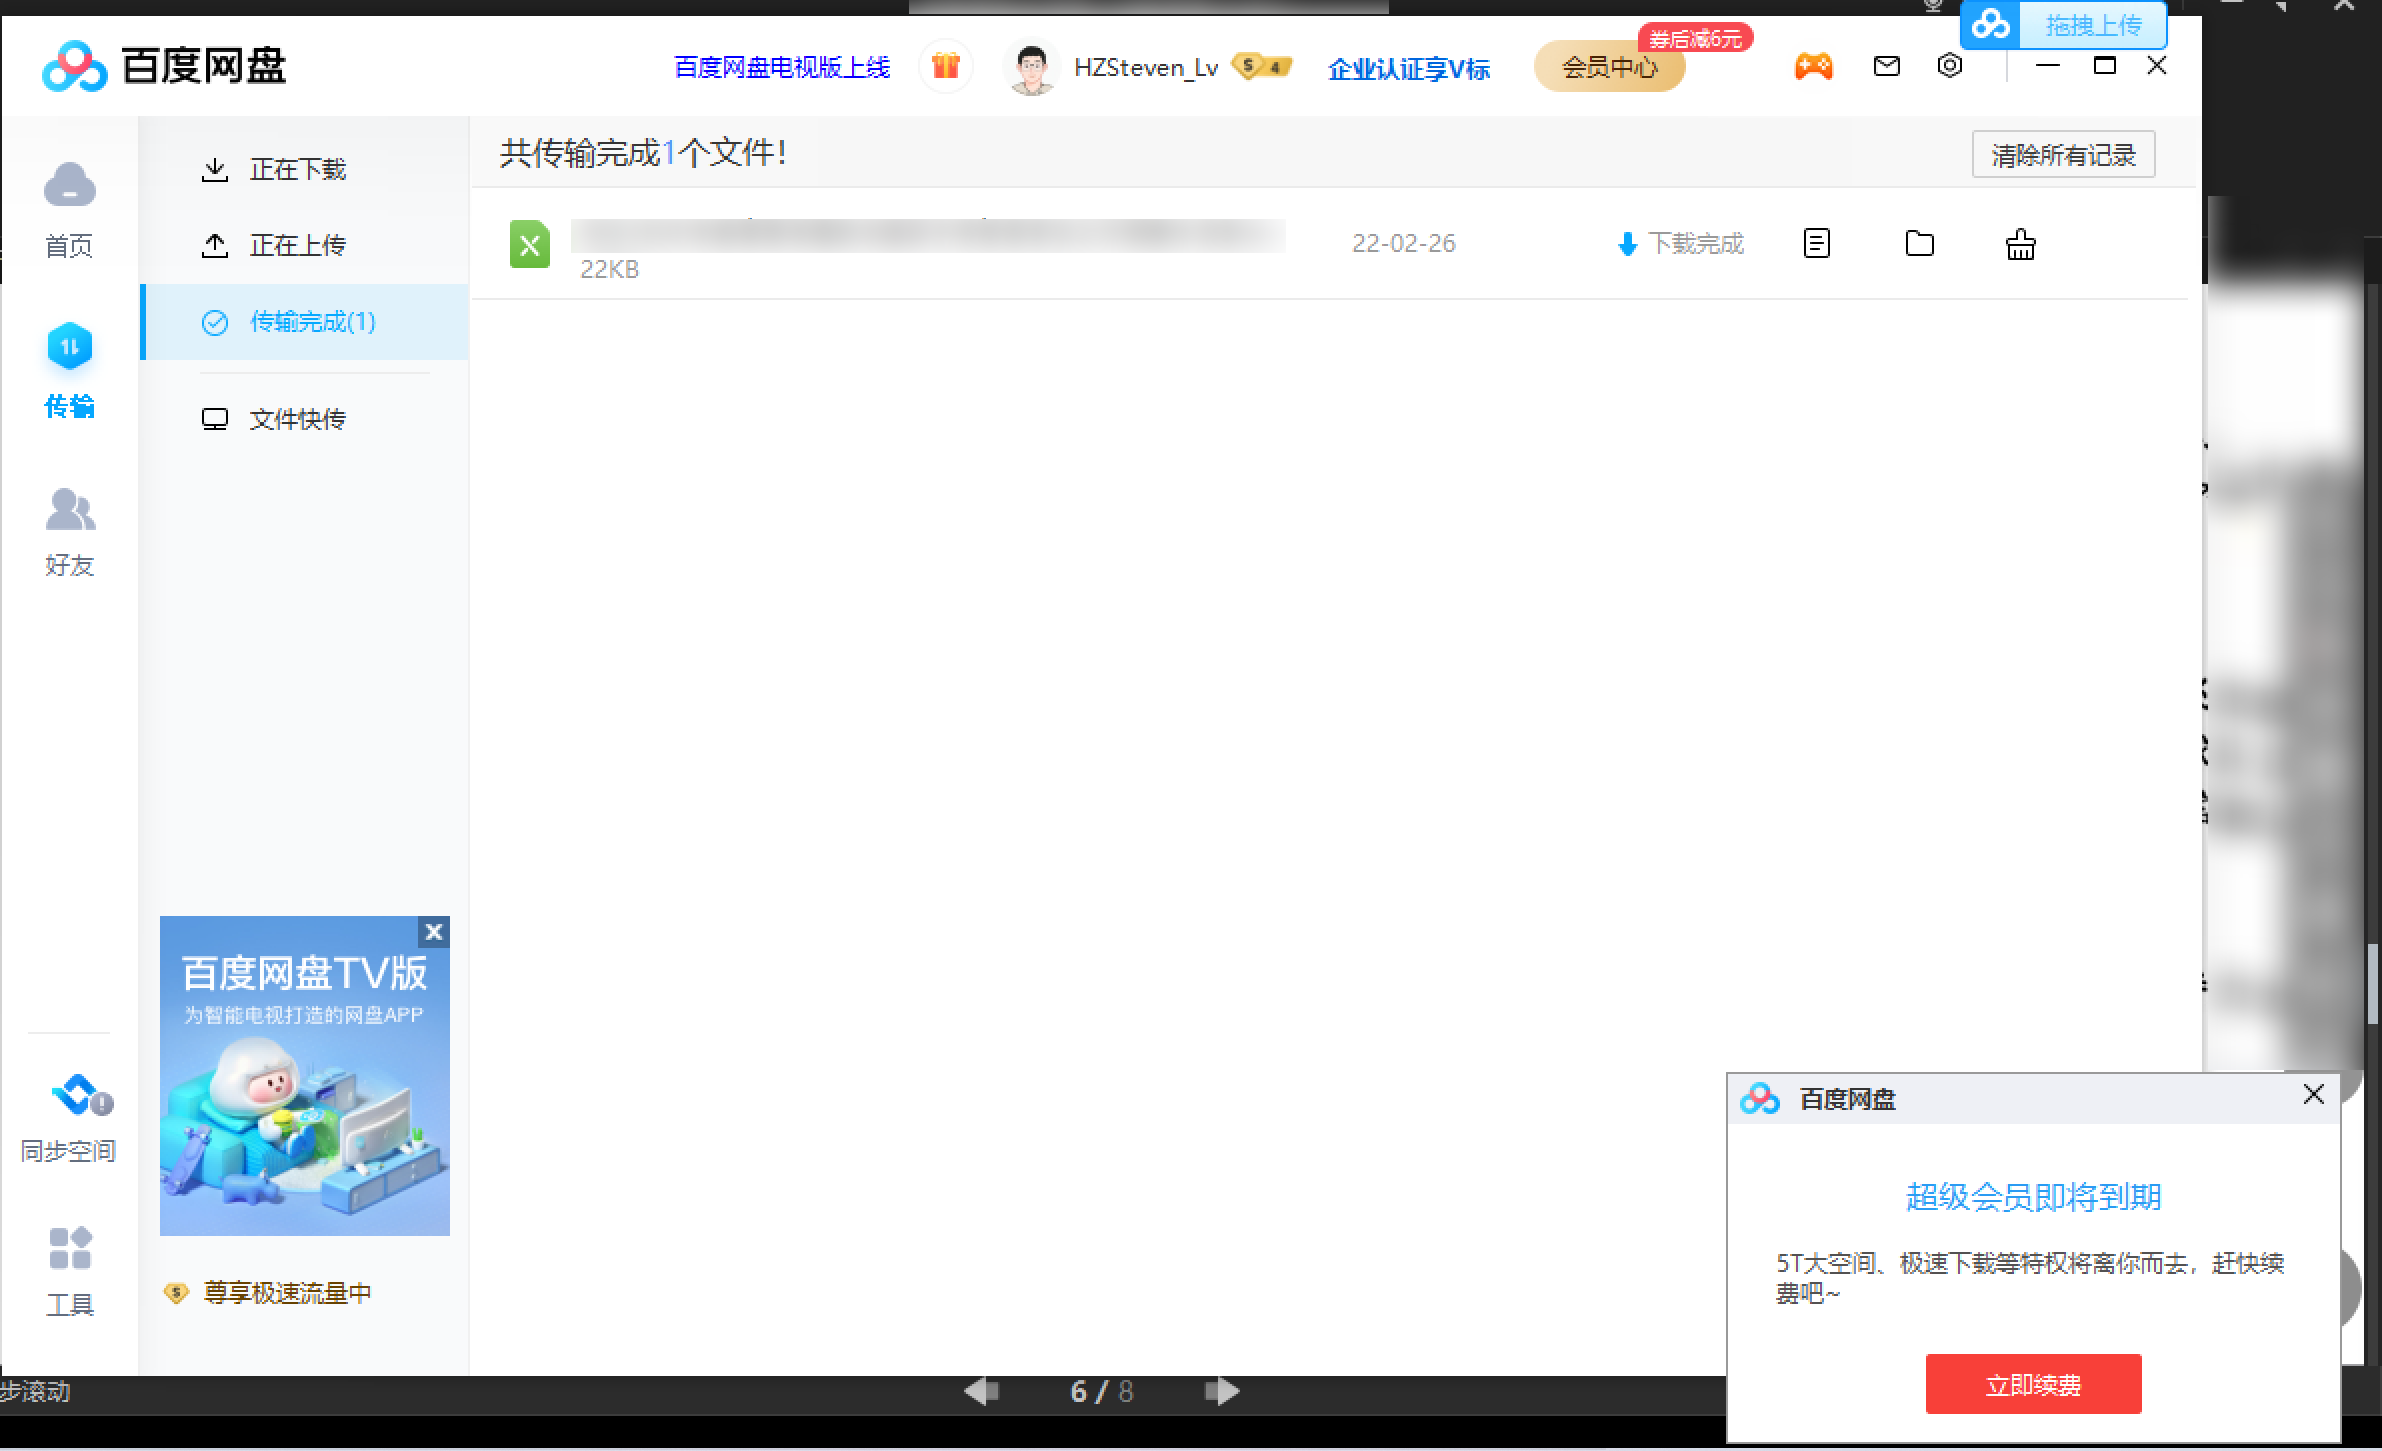Go to the next image arrow

tap(1222, 1391)
